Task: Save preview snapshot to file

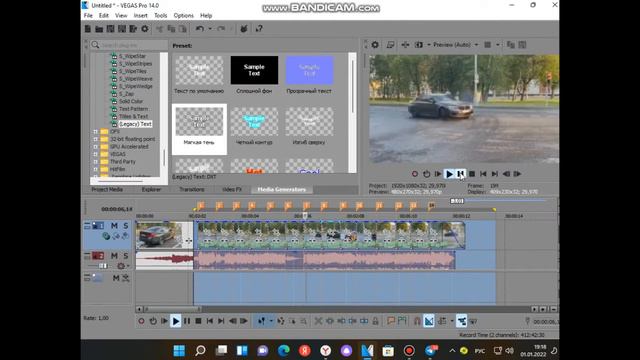Action: tap(522, 45)
